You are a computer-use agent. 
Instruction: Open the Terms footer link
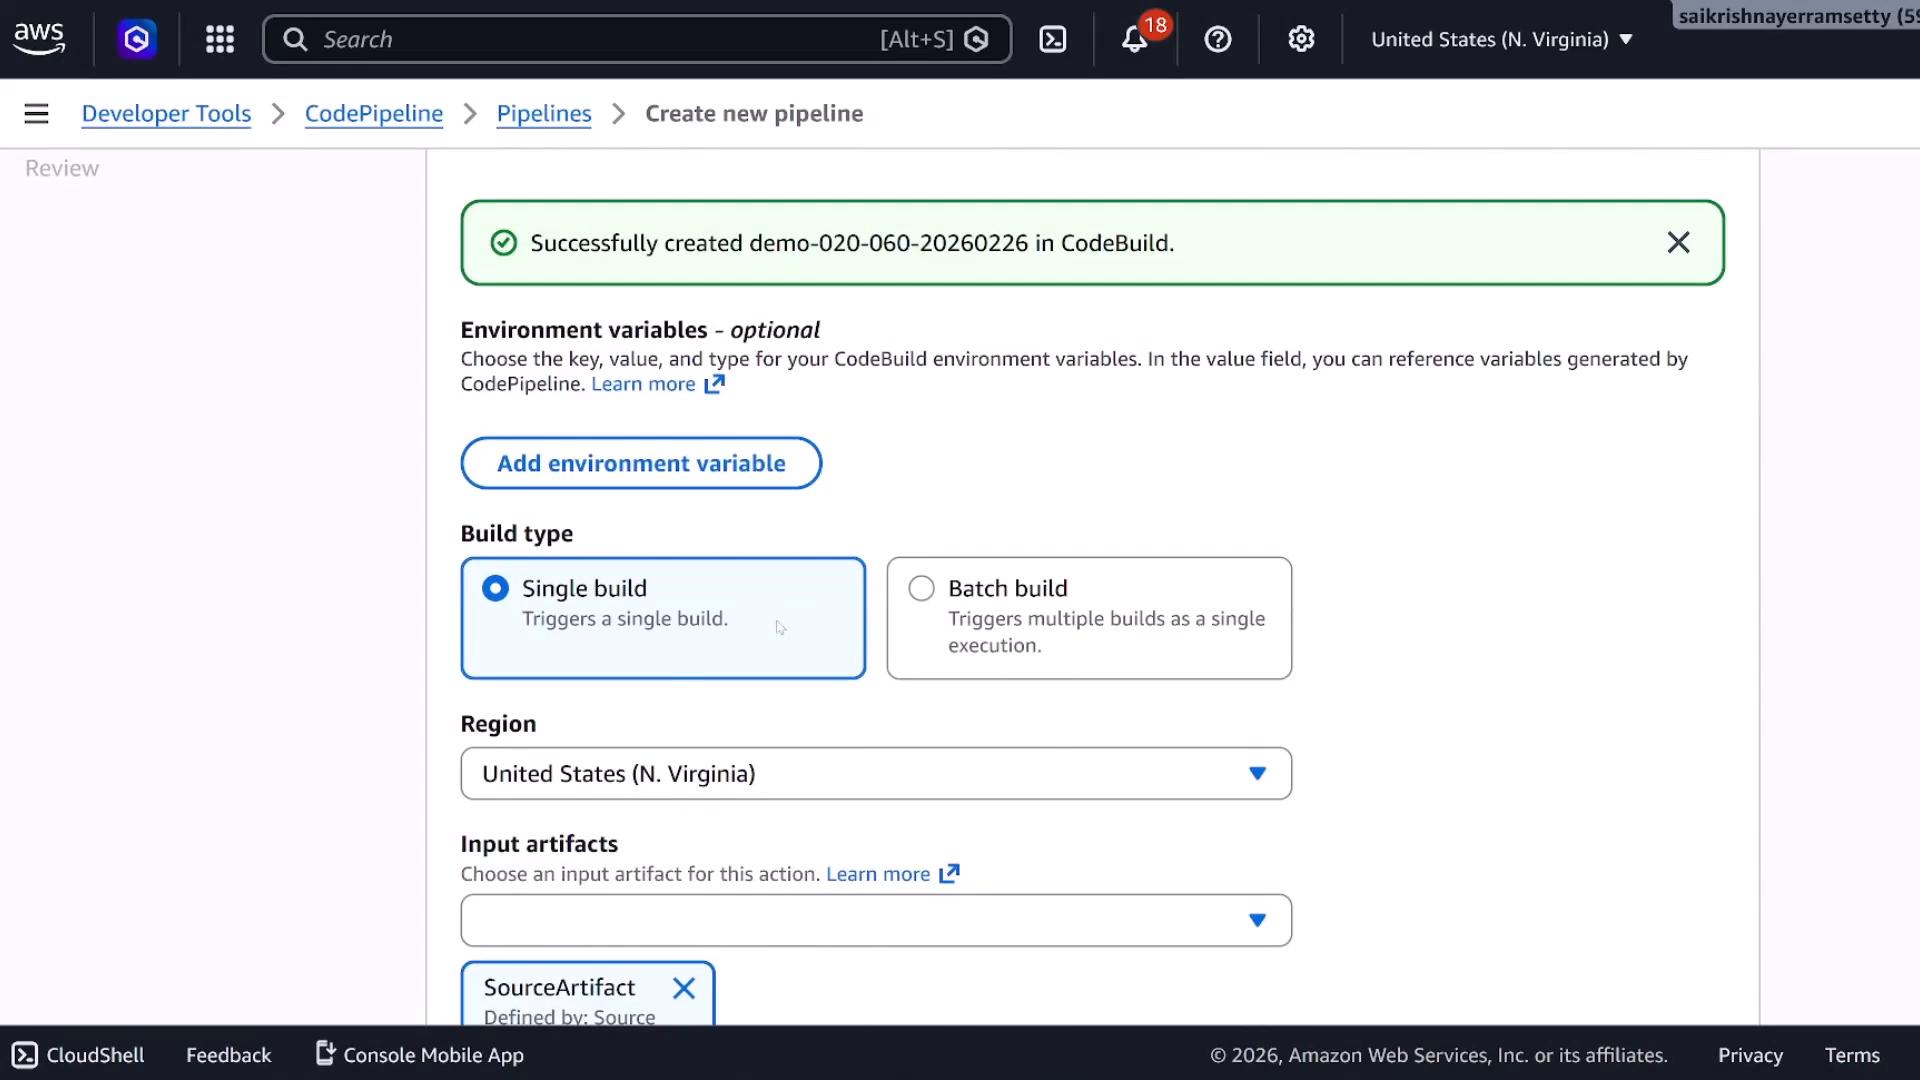click(x=1852, y=1055)
